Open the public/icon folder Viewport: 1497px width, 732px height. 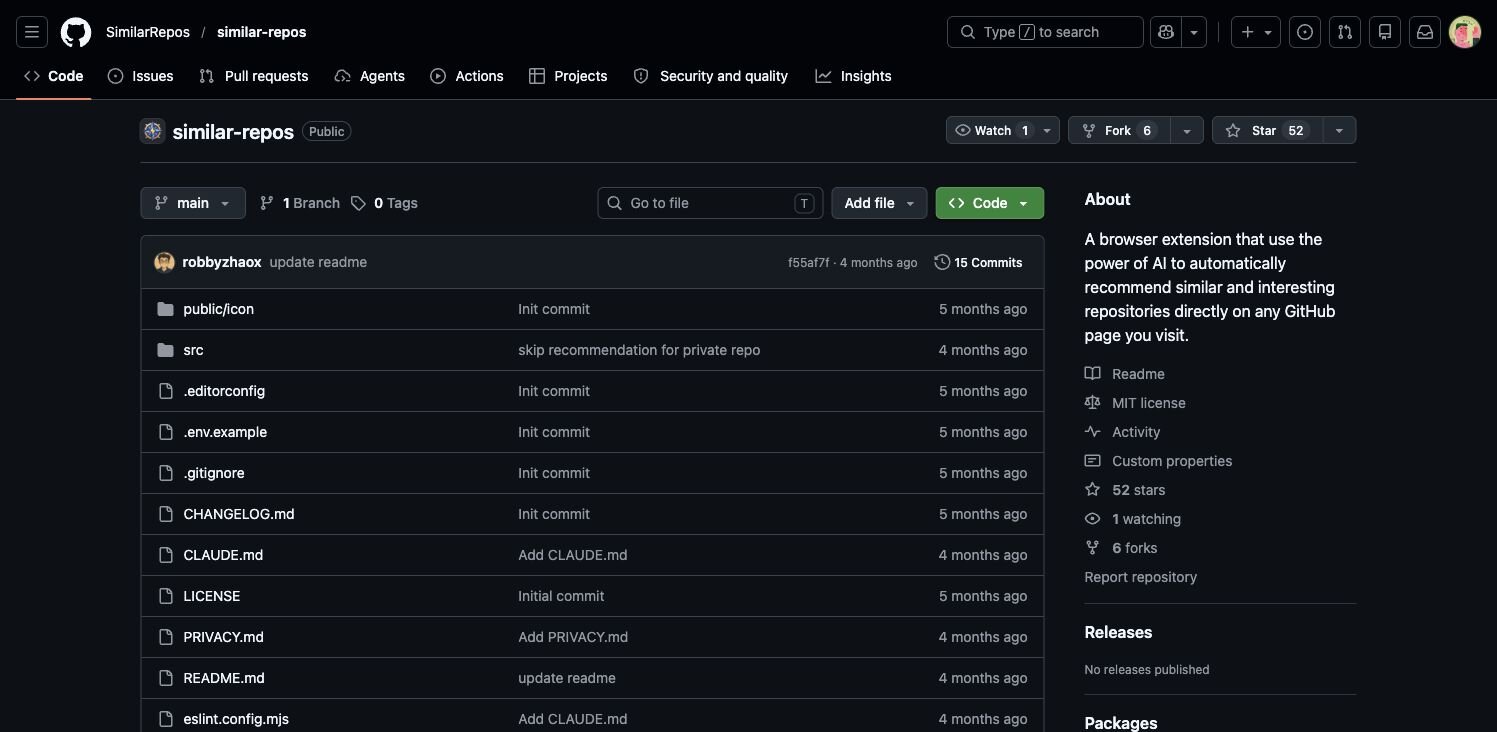tap(219, 309)
